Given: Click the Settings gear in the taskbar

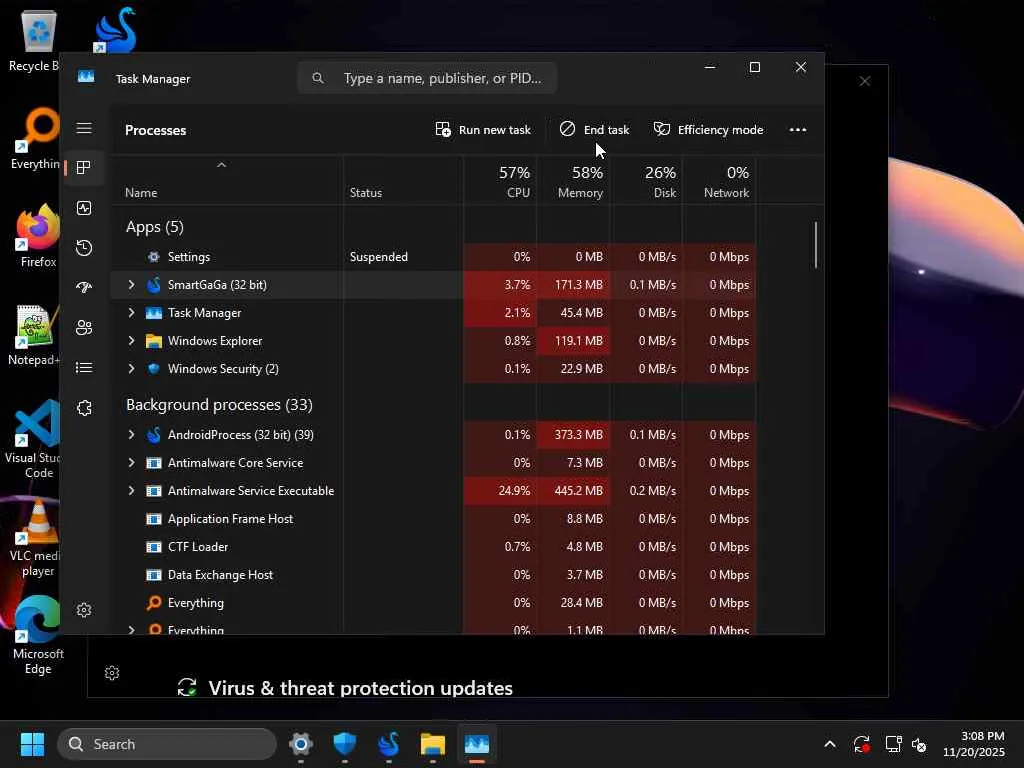Looking at the screenshot, I should pos(300,744).
